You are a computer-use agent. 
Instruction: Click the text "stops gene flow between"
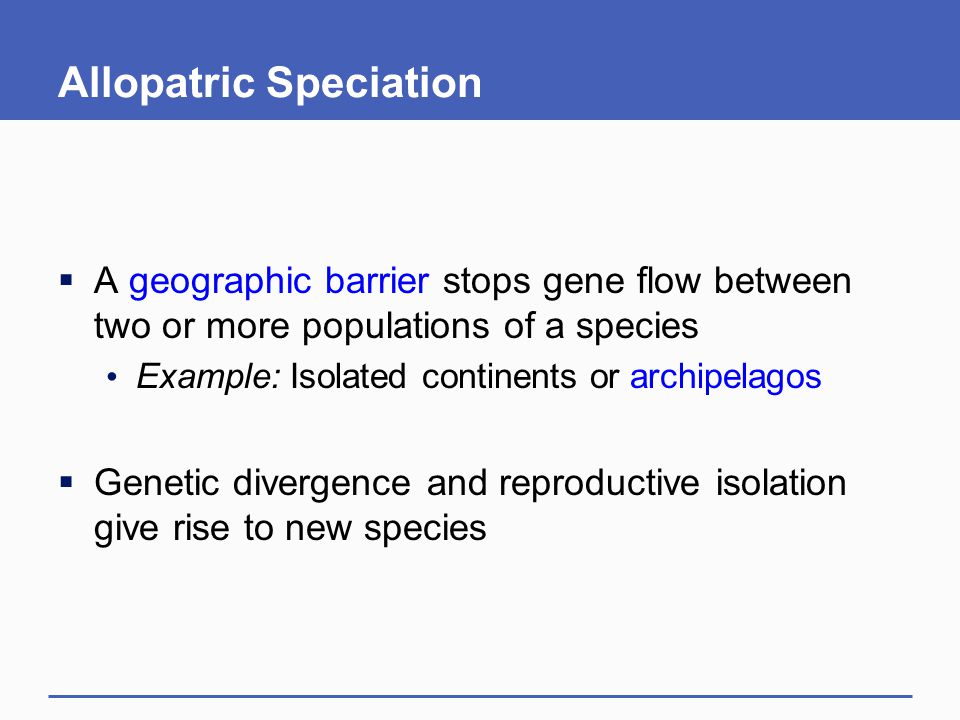(x=647, y=283)
